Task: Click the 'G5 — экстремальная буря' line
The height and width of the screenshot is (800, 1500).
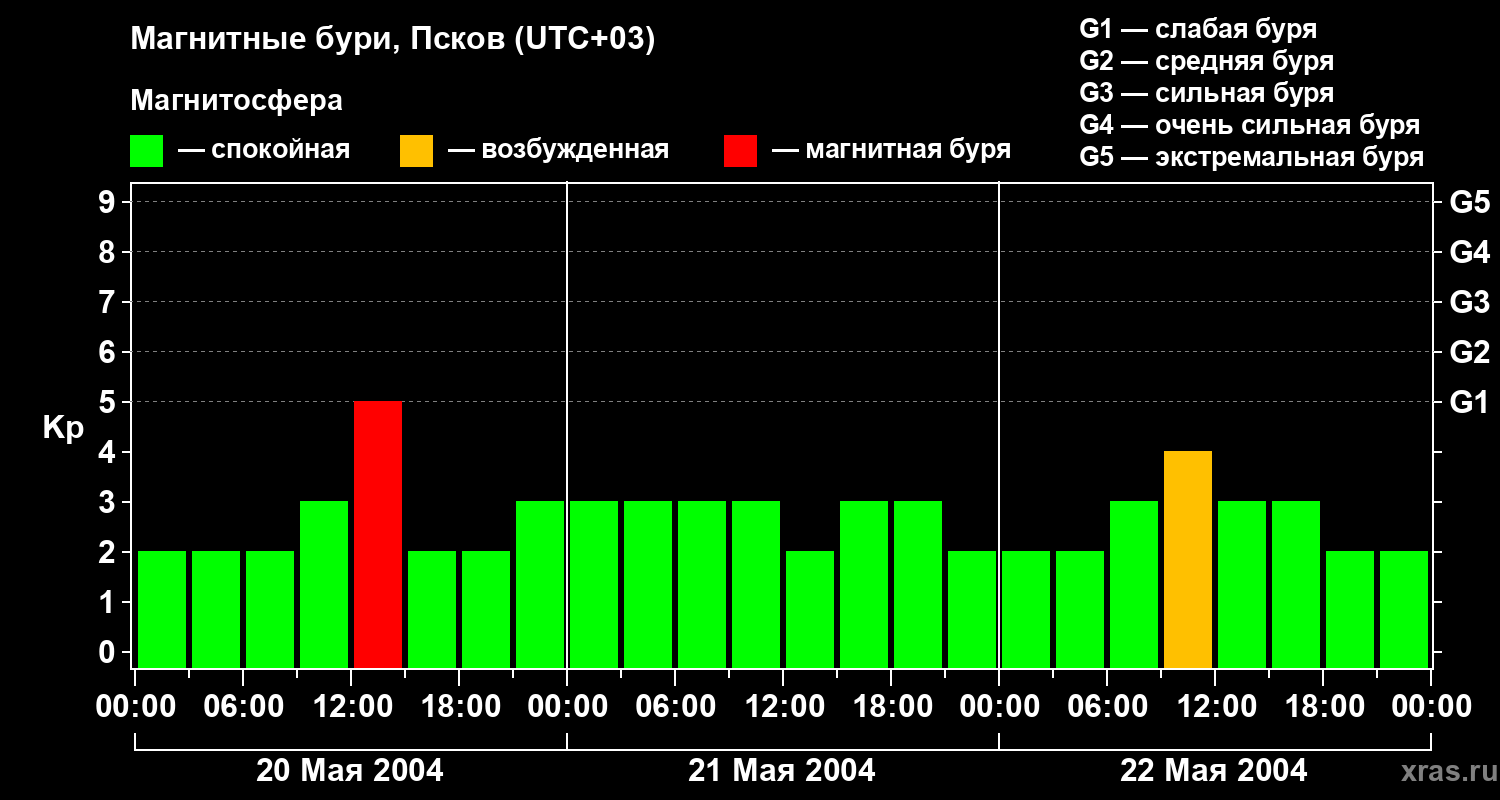Action: click(1251, 157)
